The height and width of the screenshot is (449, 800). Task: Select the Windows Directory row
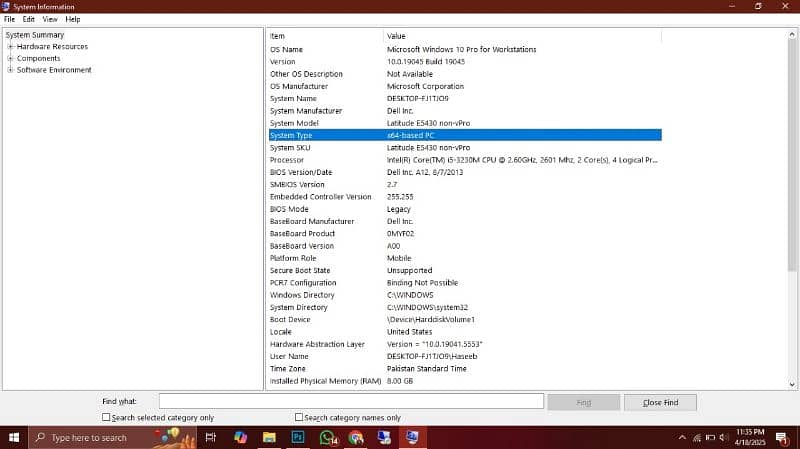(465, 295)
